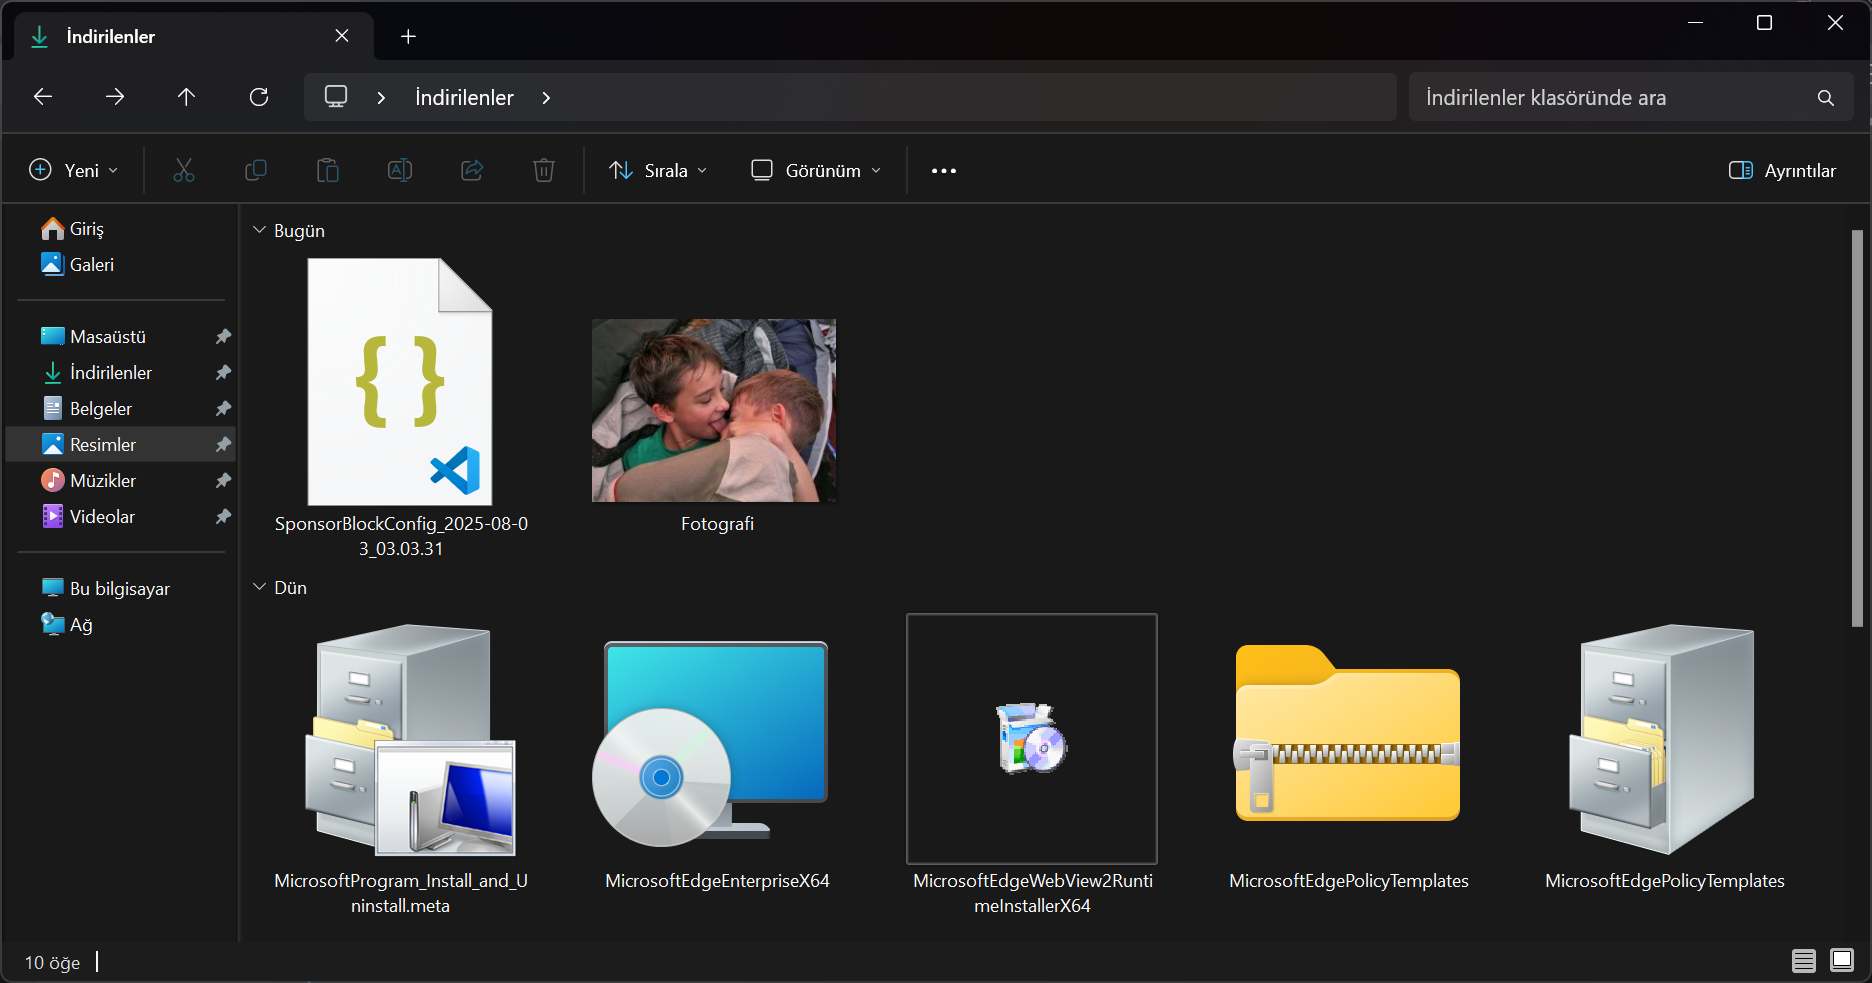Click the Rename icon in toolbar
The image size is (1872, 983).
pos(400,170)
